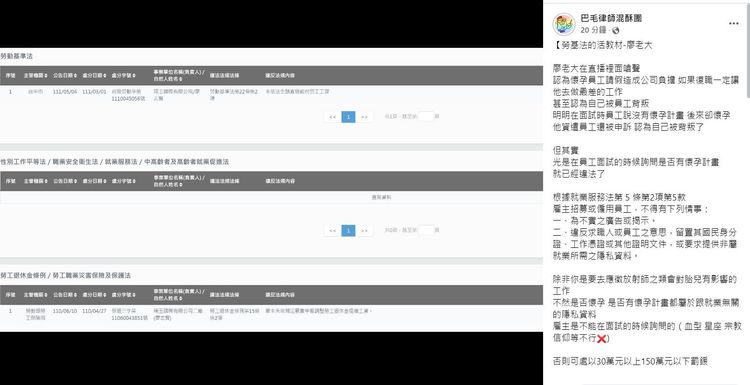Click the 性別工作平等法 jump-to-page input box
The image size is (750, 385).
(x=426, y=230)
